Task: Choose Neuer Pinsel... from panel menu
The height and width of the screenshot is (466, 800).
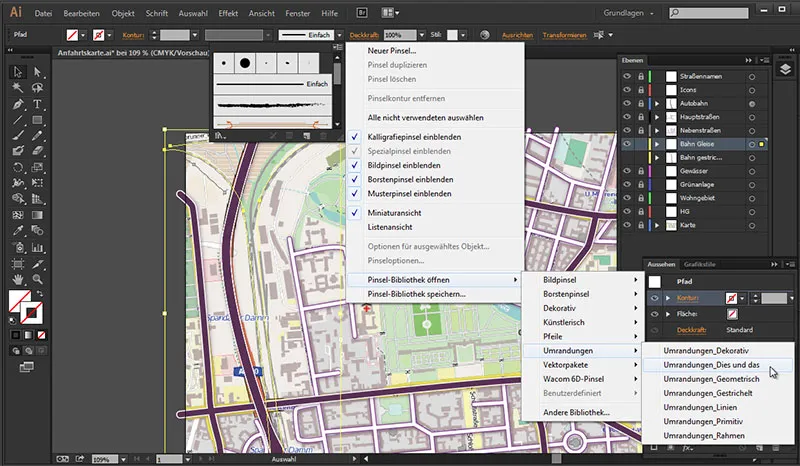Action: point(392,51)
